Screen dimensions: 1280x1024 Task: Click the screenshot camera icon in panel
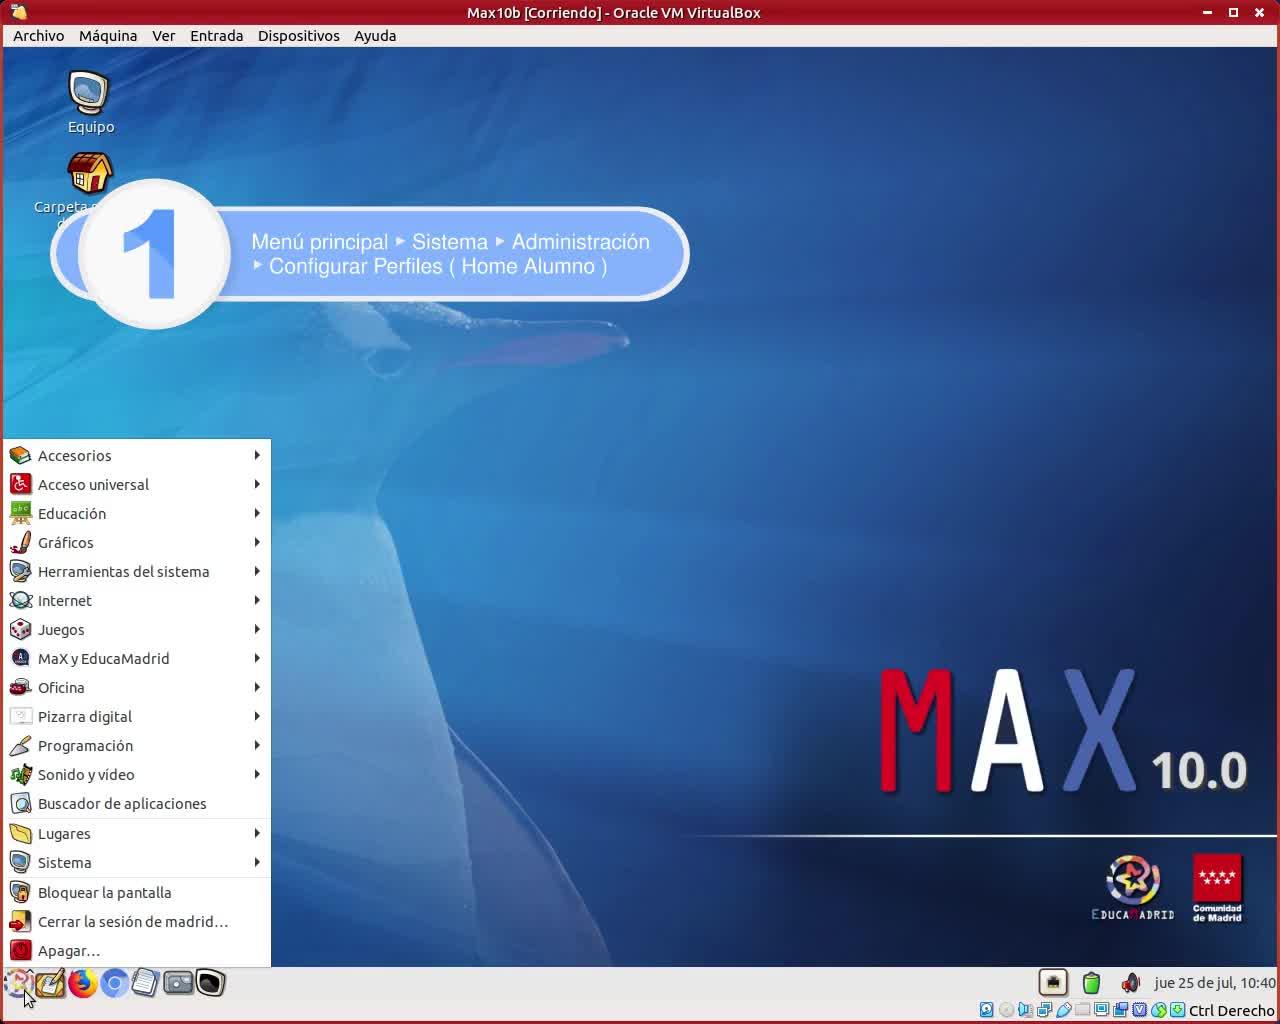point(178,983)
